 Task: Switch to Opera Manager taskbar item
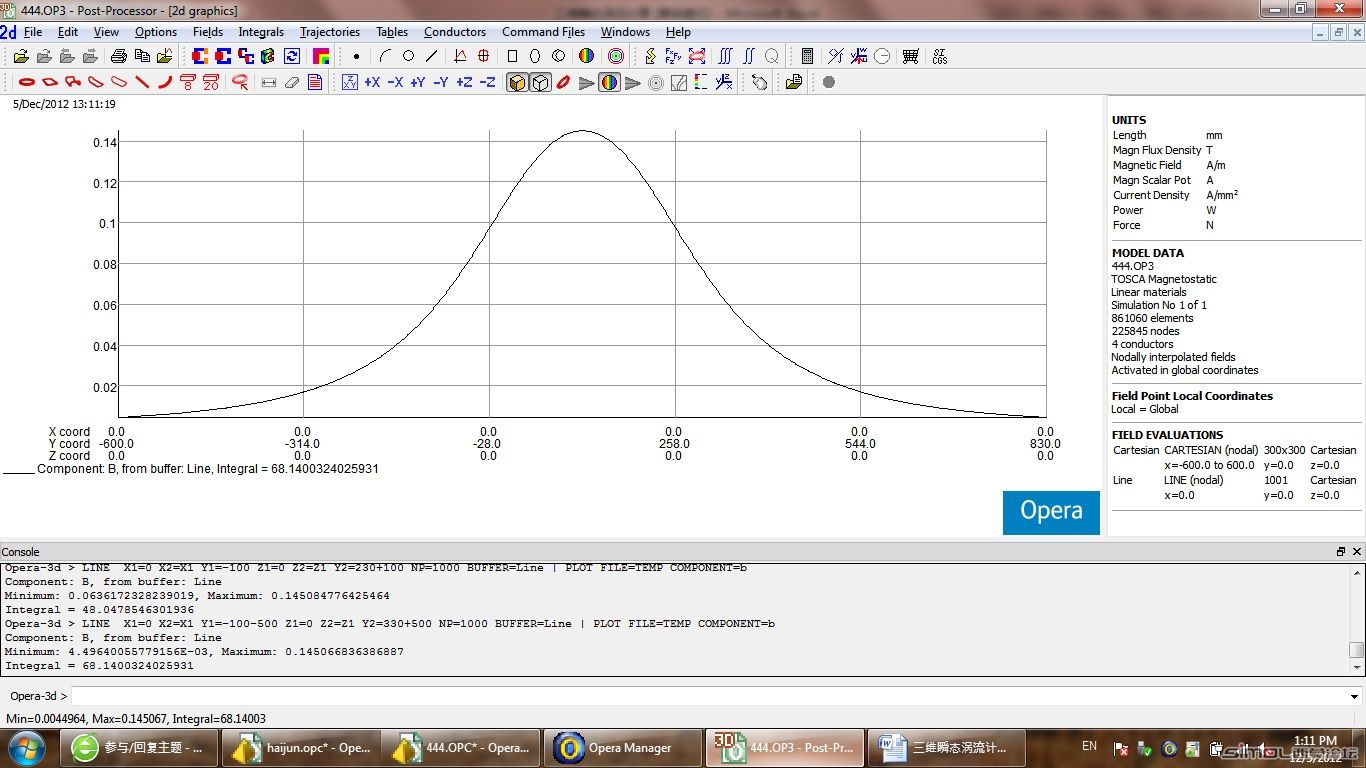coord(623,748)
